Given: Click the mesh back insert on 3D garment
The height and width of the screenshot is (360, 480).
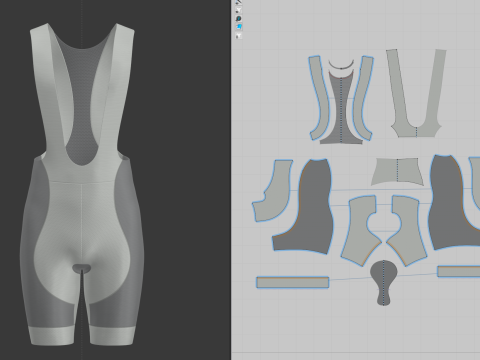Looking at the screenshot, I should point(82,100).
